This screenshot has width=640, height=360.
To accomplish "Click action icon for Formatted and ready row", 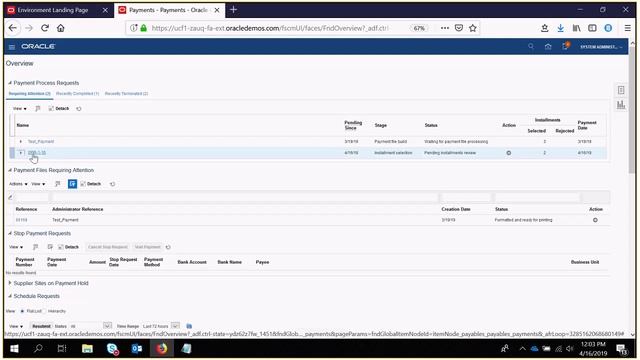I will click(x=595, y=220).
